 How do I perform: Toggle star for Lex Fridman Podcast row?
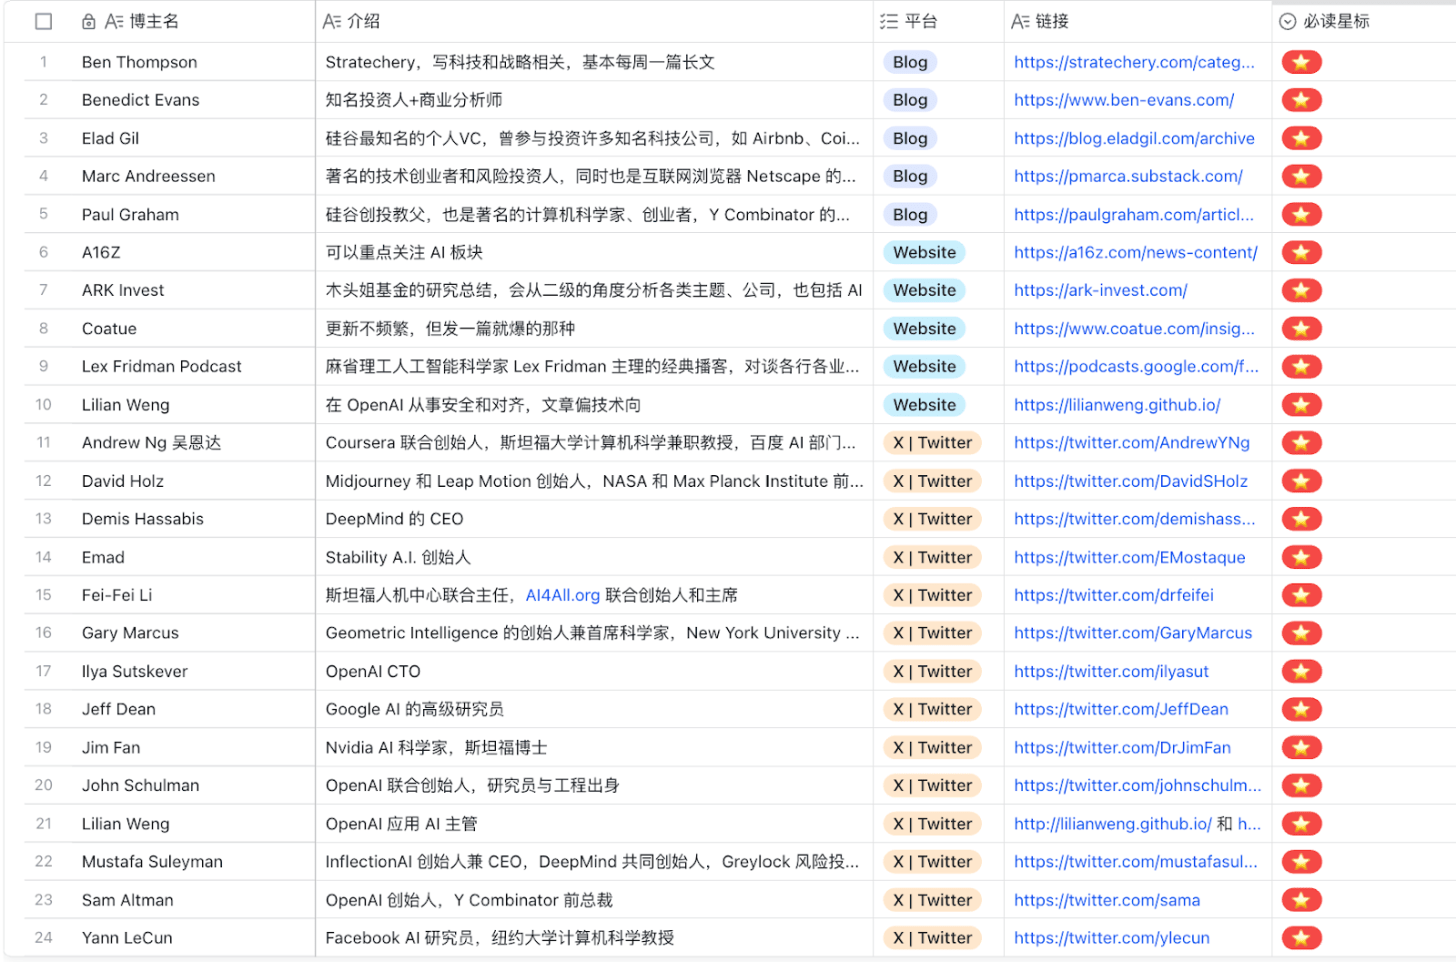(x=1301, y=366)
